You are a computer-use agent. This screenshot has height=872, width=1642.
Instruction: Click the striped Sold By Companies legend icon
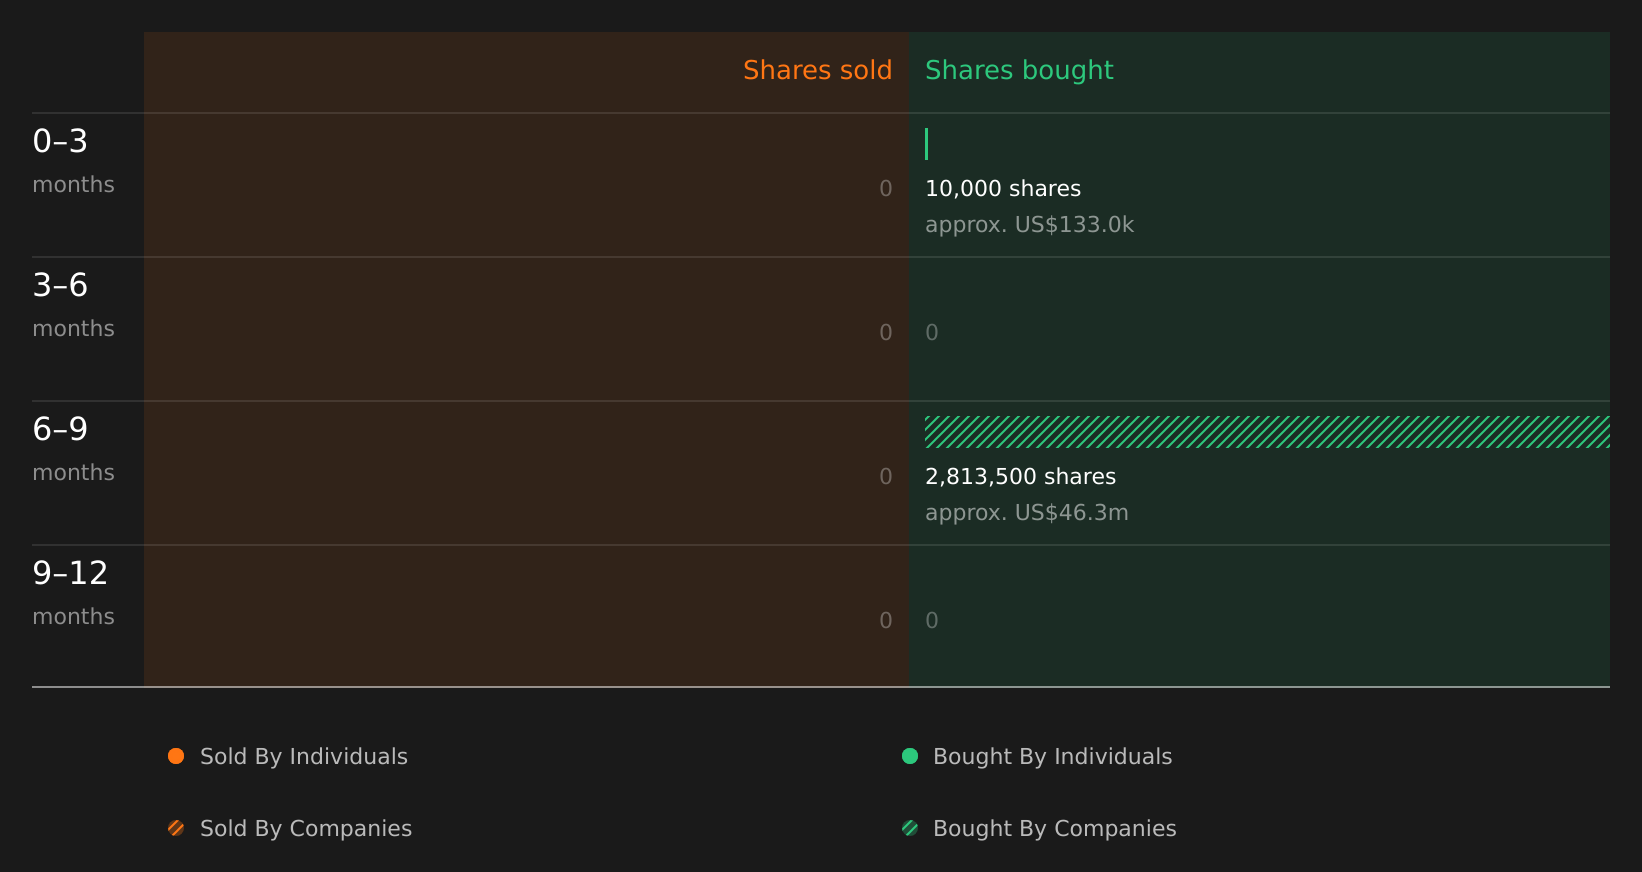coord(176,828)
